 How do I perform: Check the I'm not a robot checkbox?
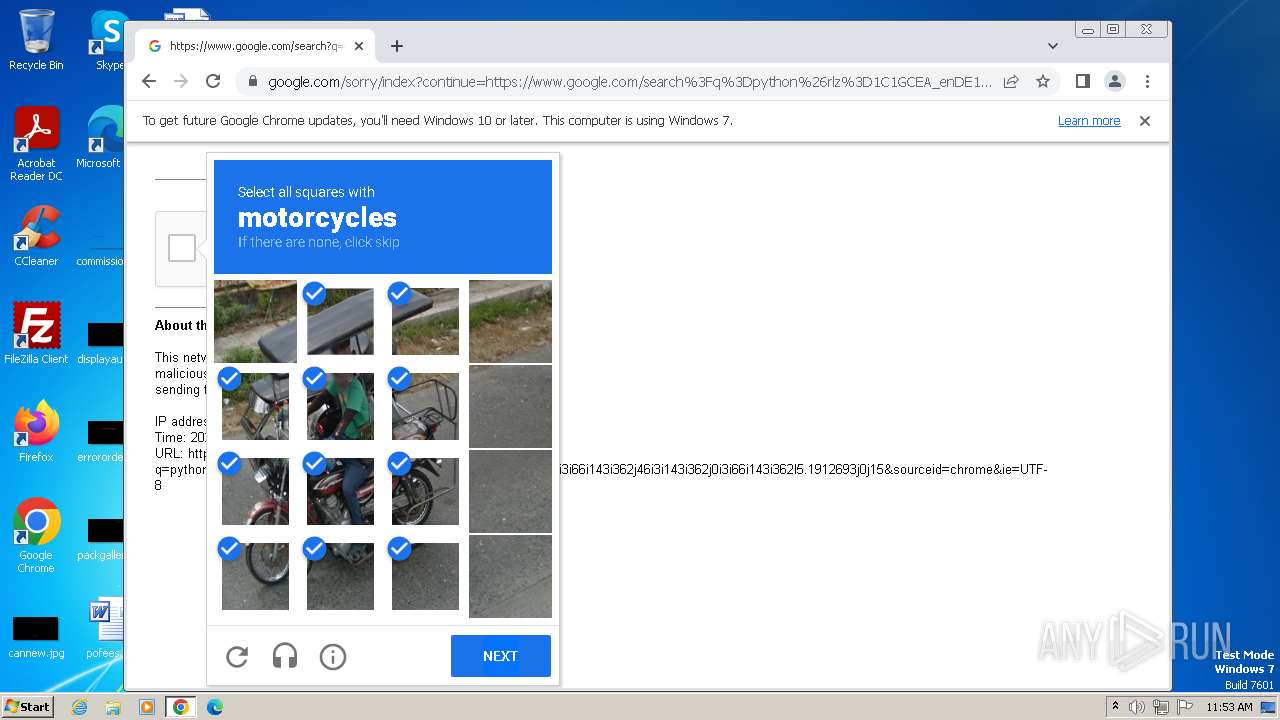182,248
